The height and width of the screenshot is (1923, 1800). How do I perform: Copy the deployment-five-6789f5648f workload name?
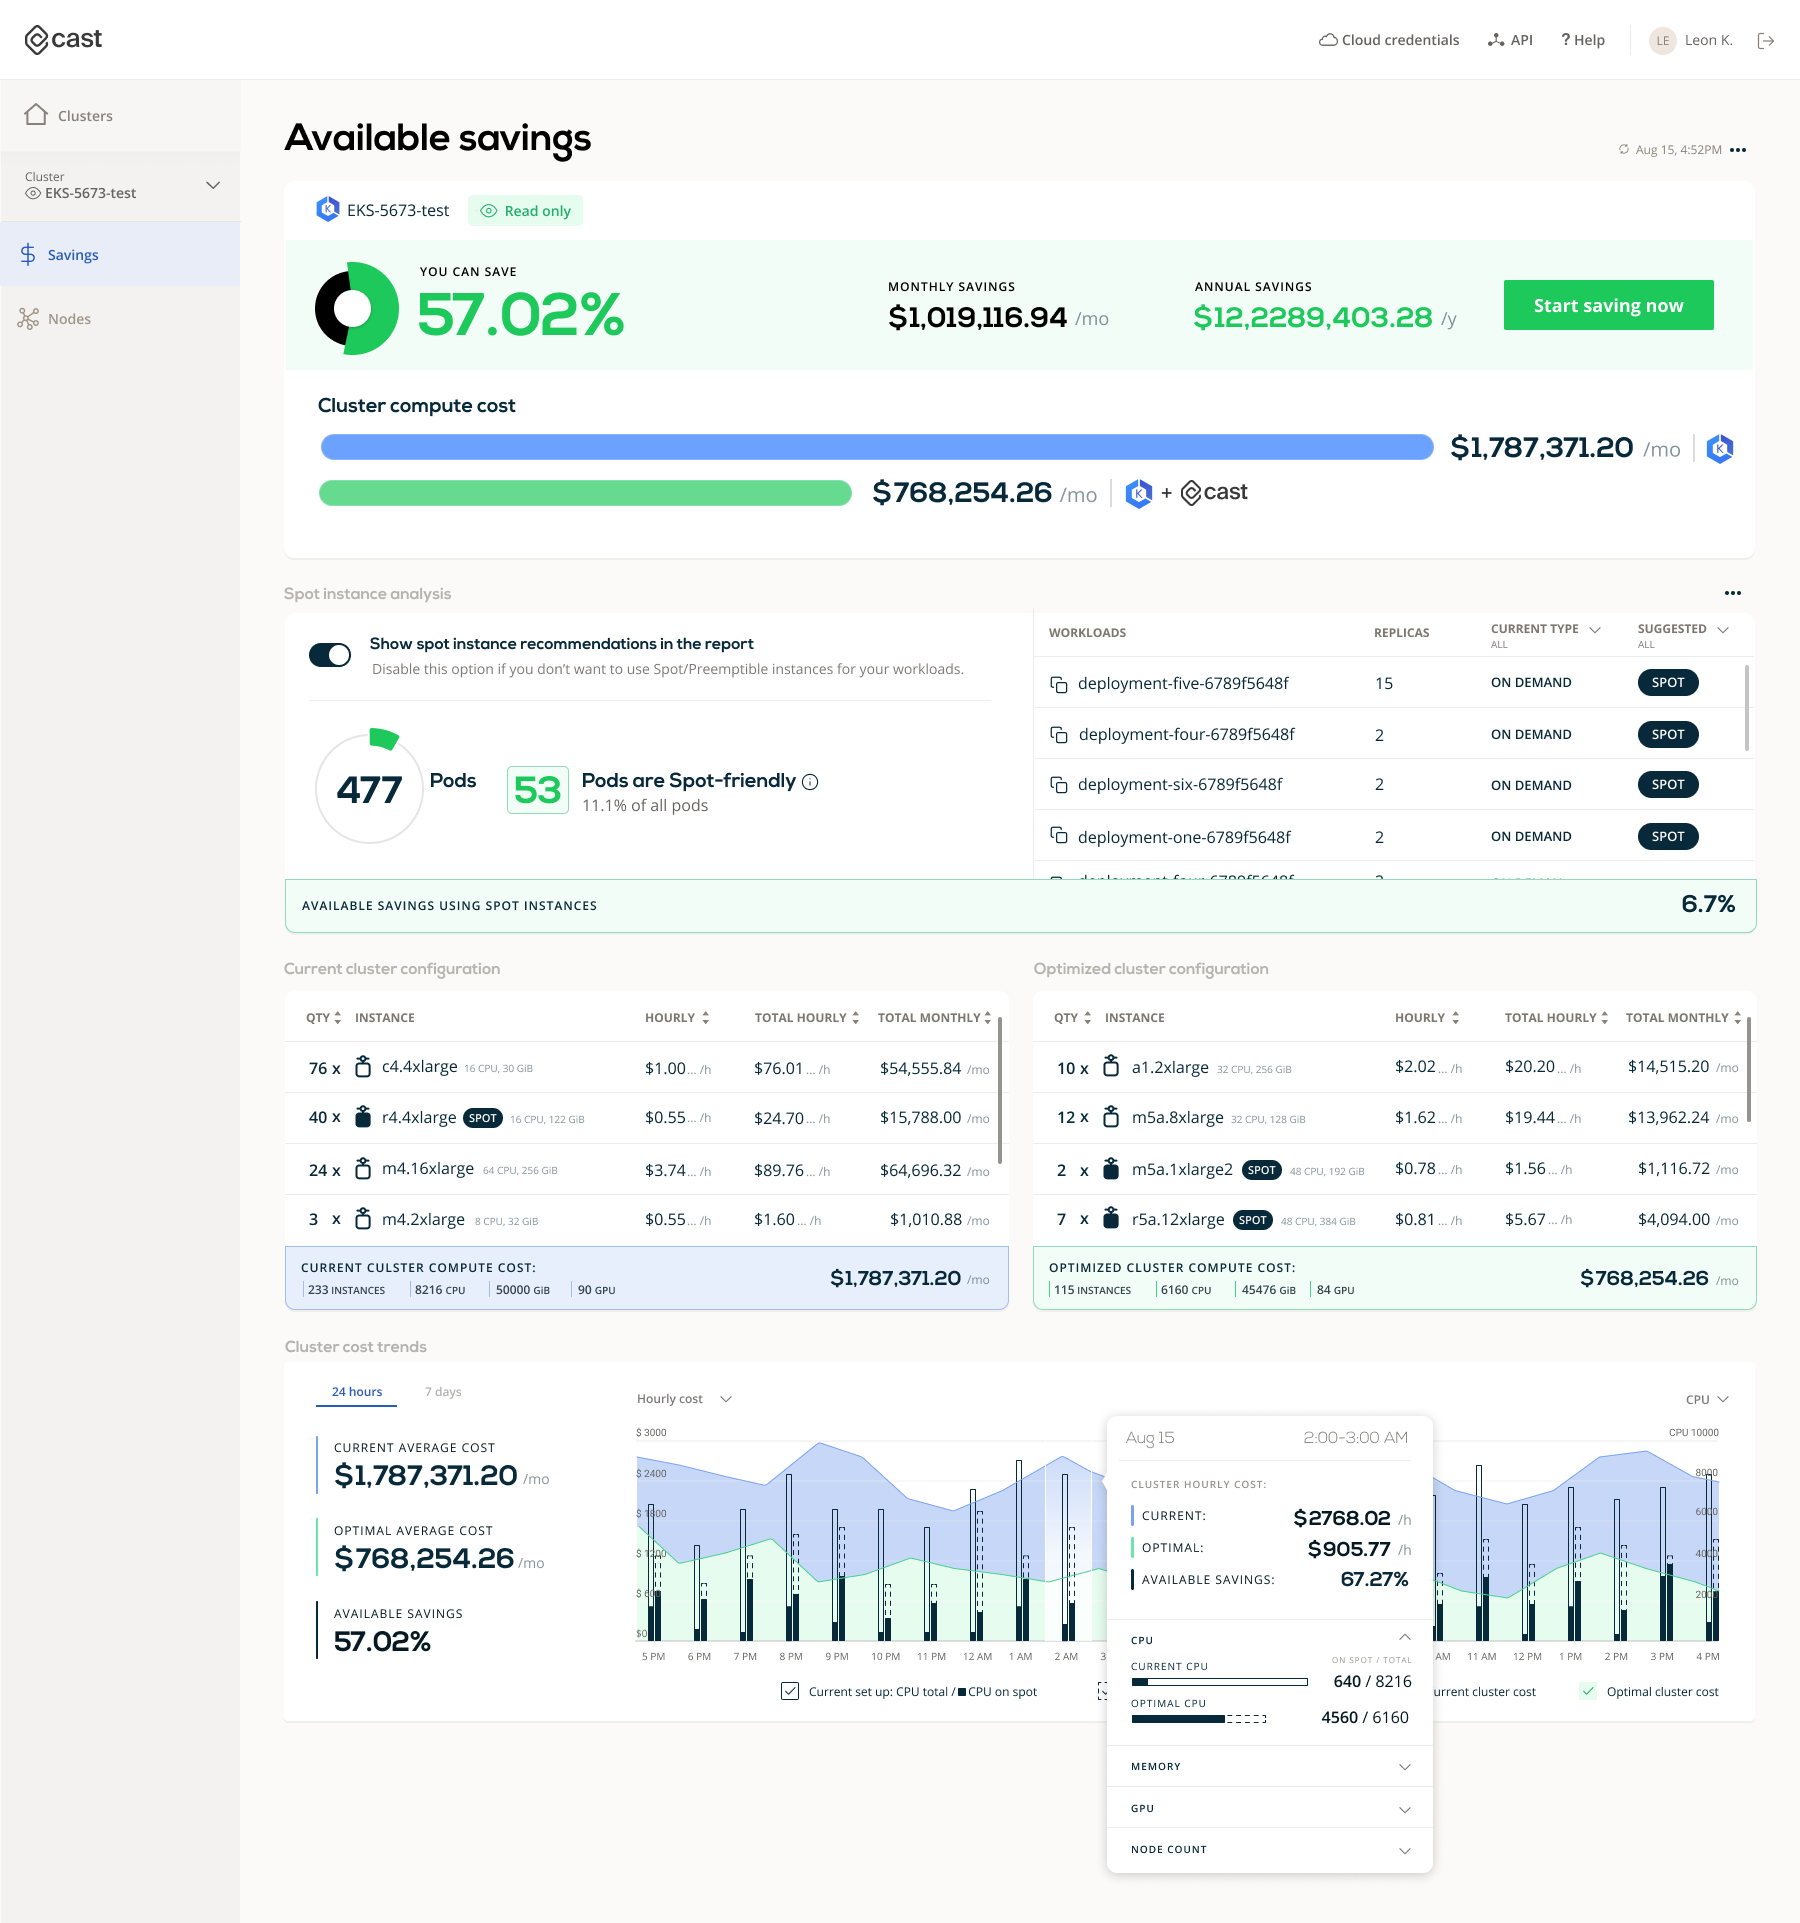(1059, 683)
